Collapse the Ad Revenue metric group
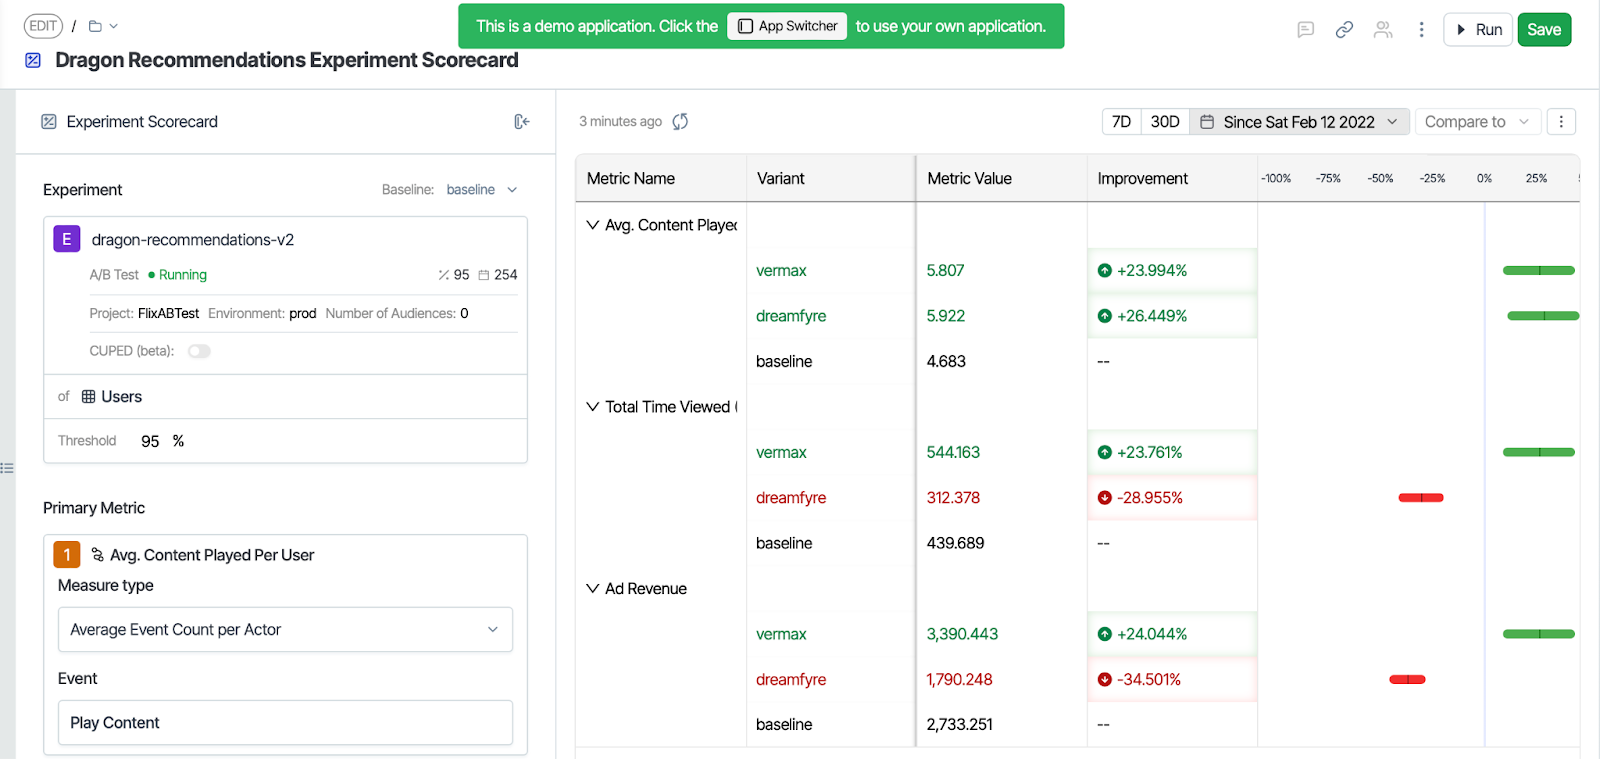This screenshot has width=1600, height=759. click(593, 589)
